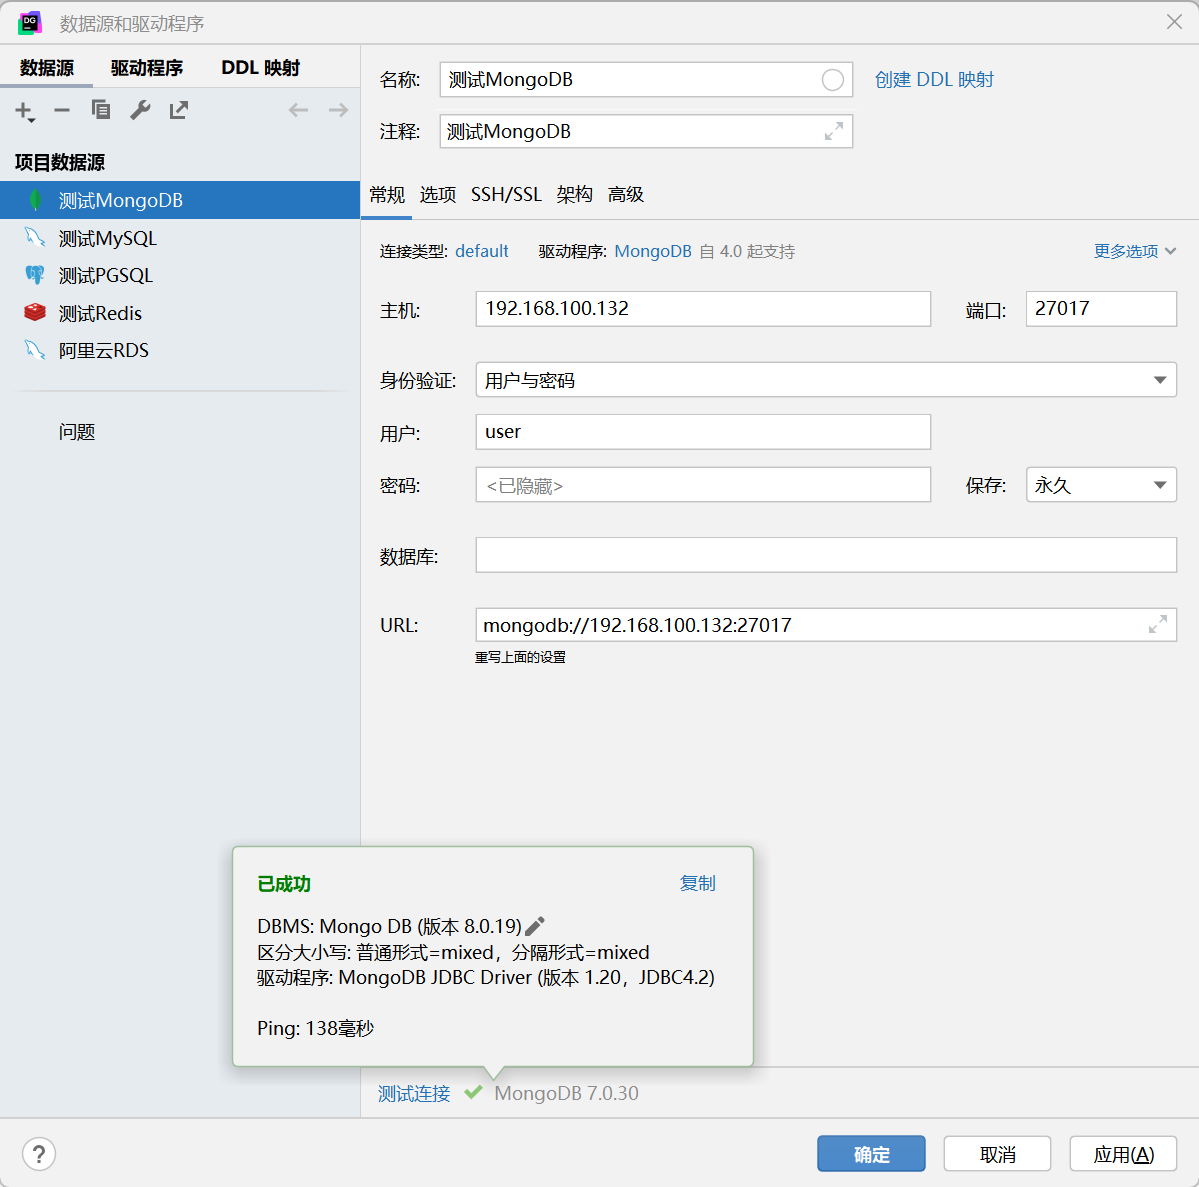The width and height of the screenshot is (1199, 1187).
Task: Click 创建 DDL 映射 link
Action: (x=934, y=80)
